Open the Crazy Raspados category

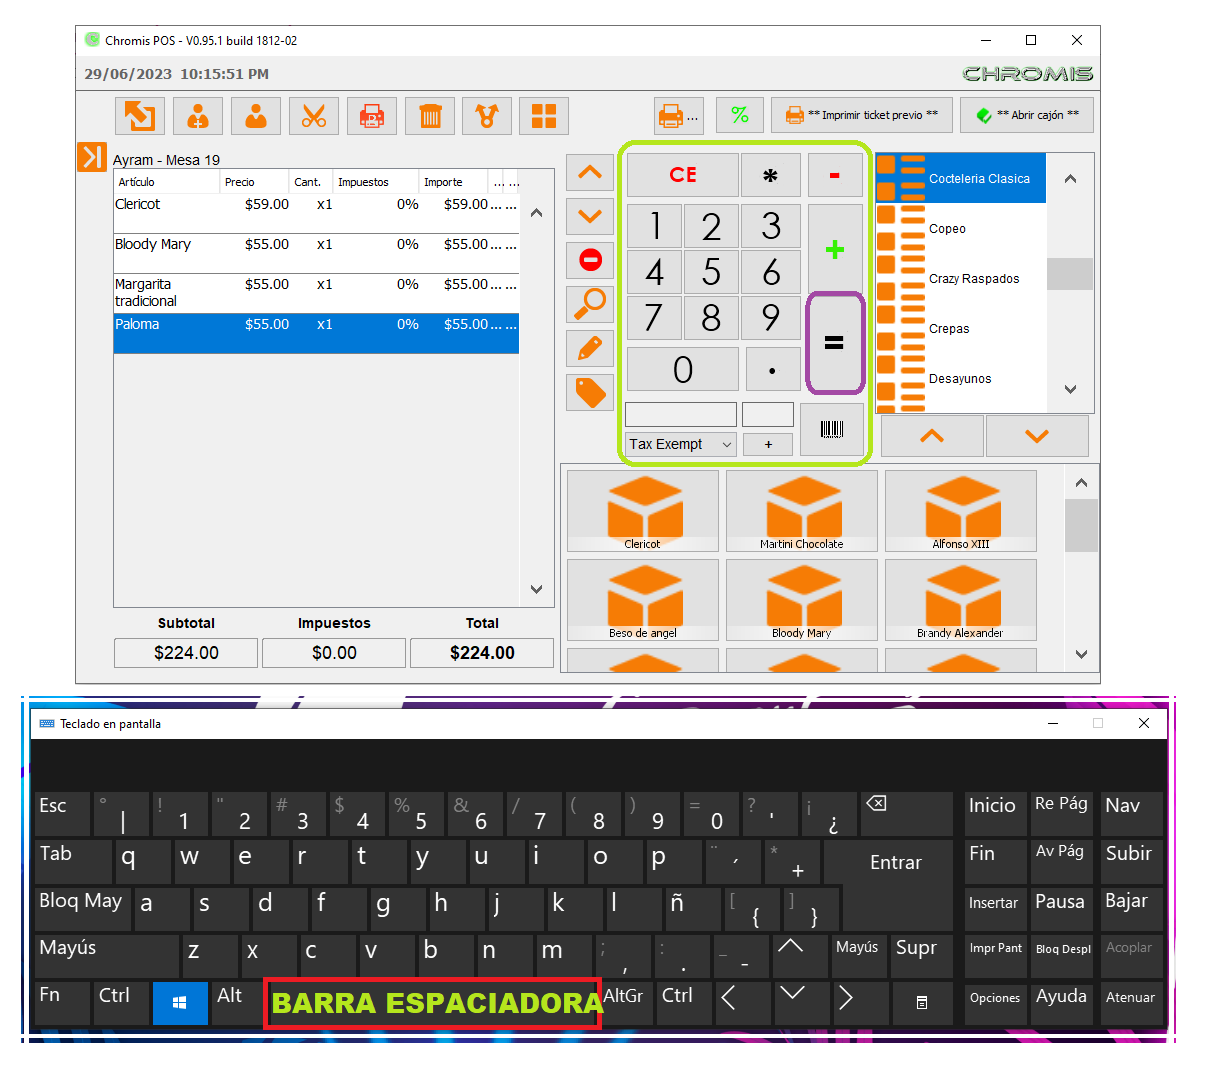tap(961, 278)
